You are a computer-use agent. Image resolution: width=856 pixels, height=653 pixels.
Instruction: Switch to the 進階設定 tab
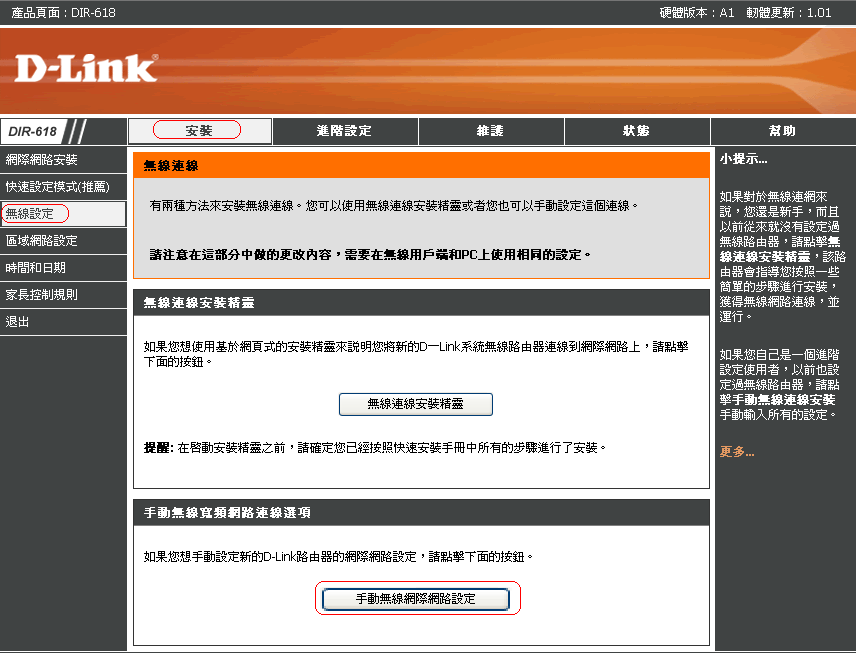345,131
